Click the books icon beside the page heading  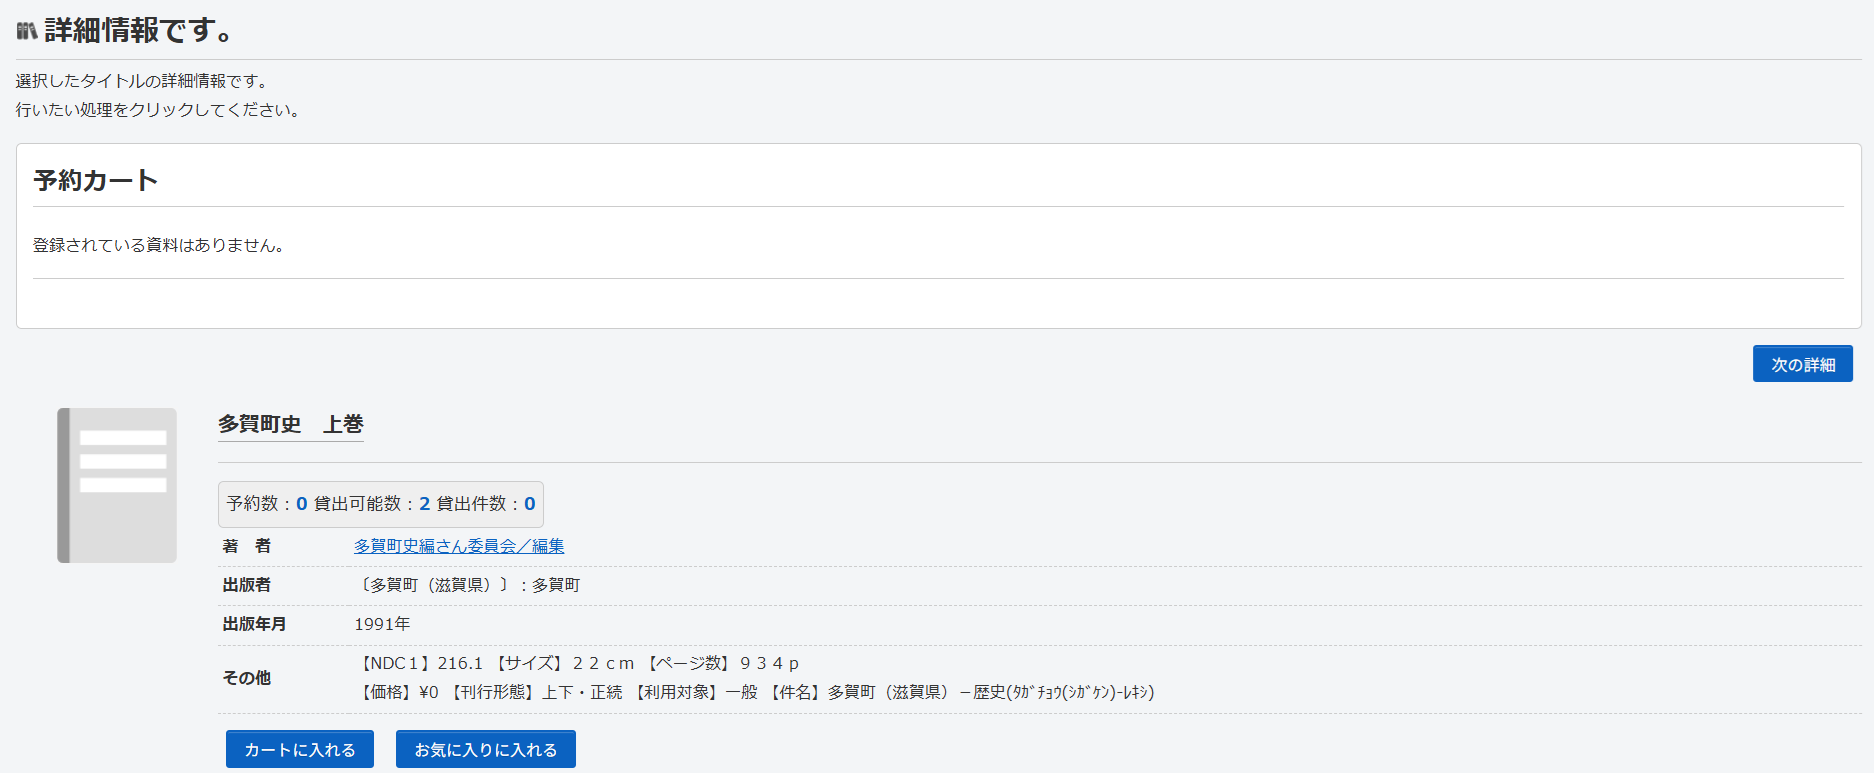click(27, 31)
